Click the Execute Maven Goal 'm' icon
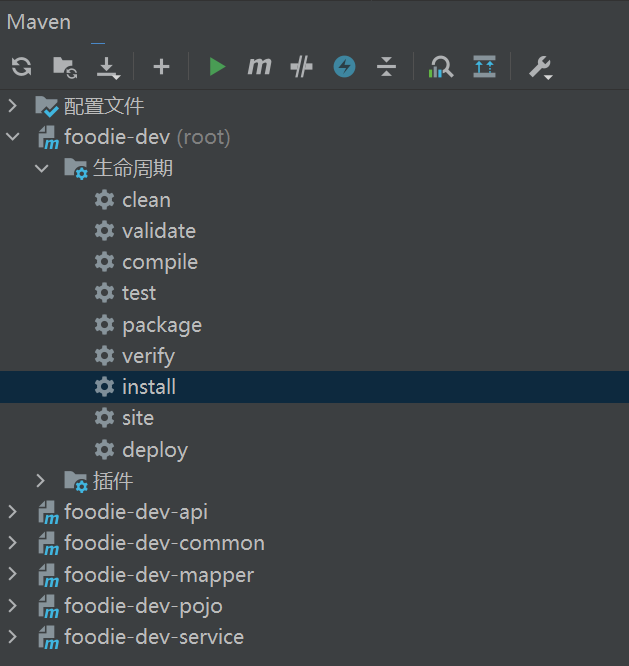Screen dimensions: 629x666 click(x=259, y=67)
